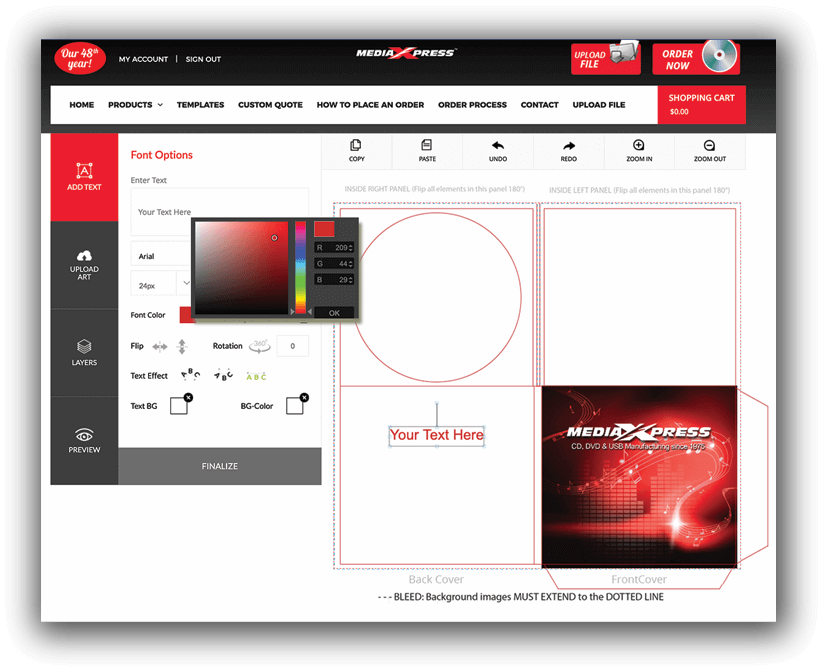This screenshot has height=671, width=823.
Task: Confirm the color picker with OK
Action: coord(334,313)
